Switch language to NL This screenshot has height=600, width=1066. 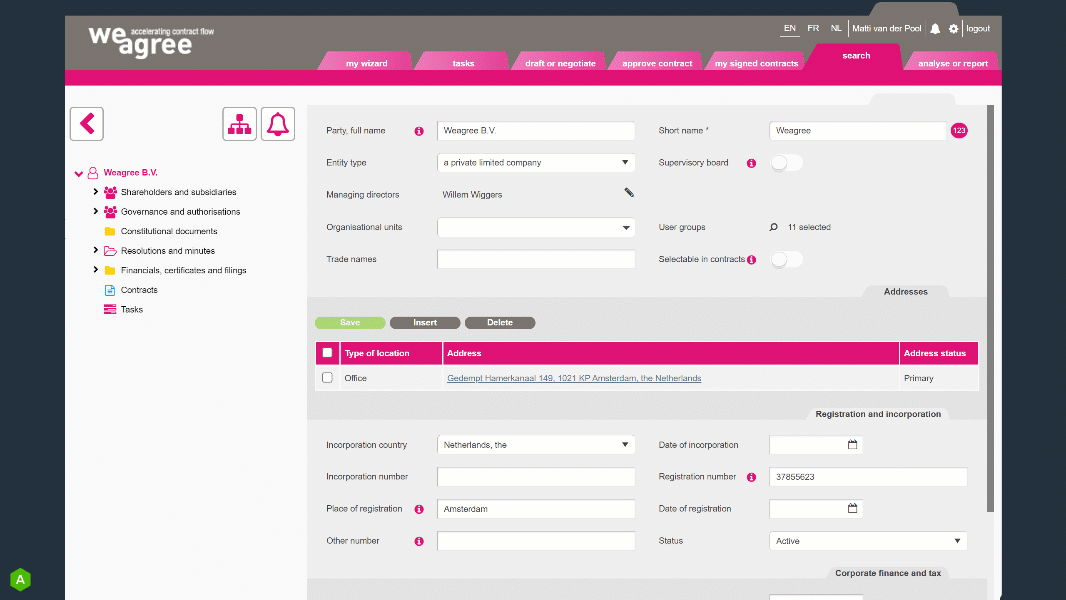[836, 29]
